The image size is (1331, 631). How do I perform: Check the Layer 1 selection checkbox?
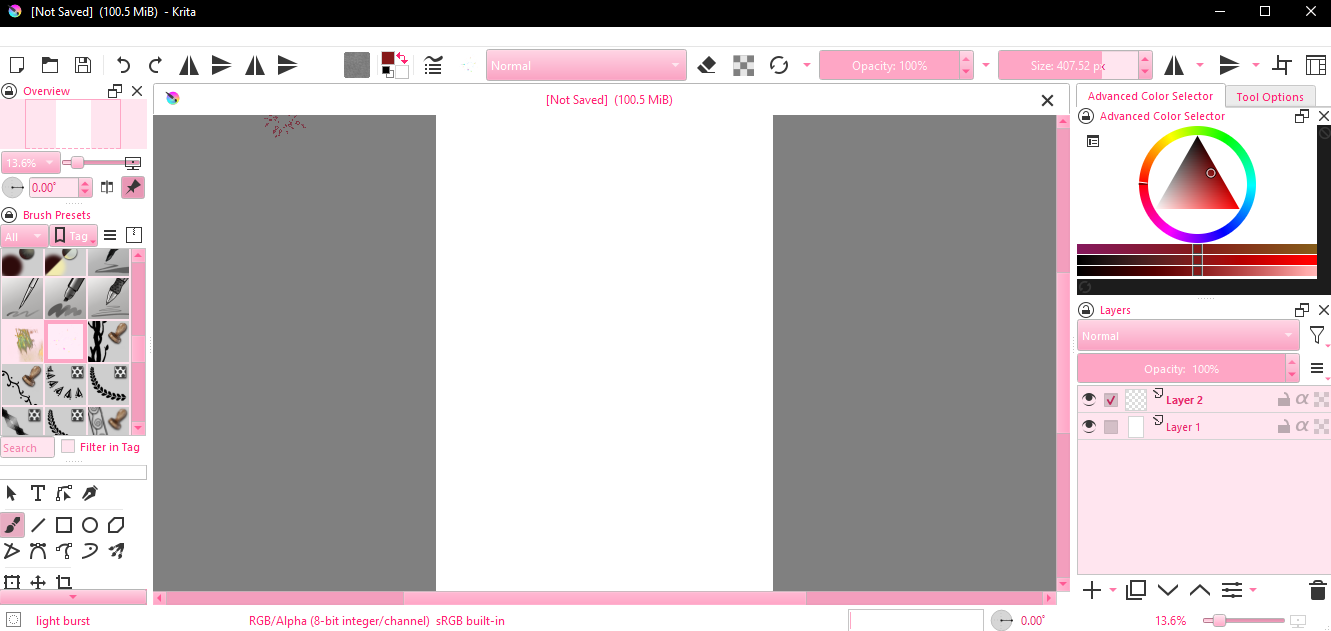tap(1111, 427)
